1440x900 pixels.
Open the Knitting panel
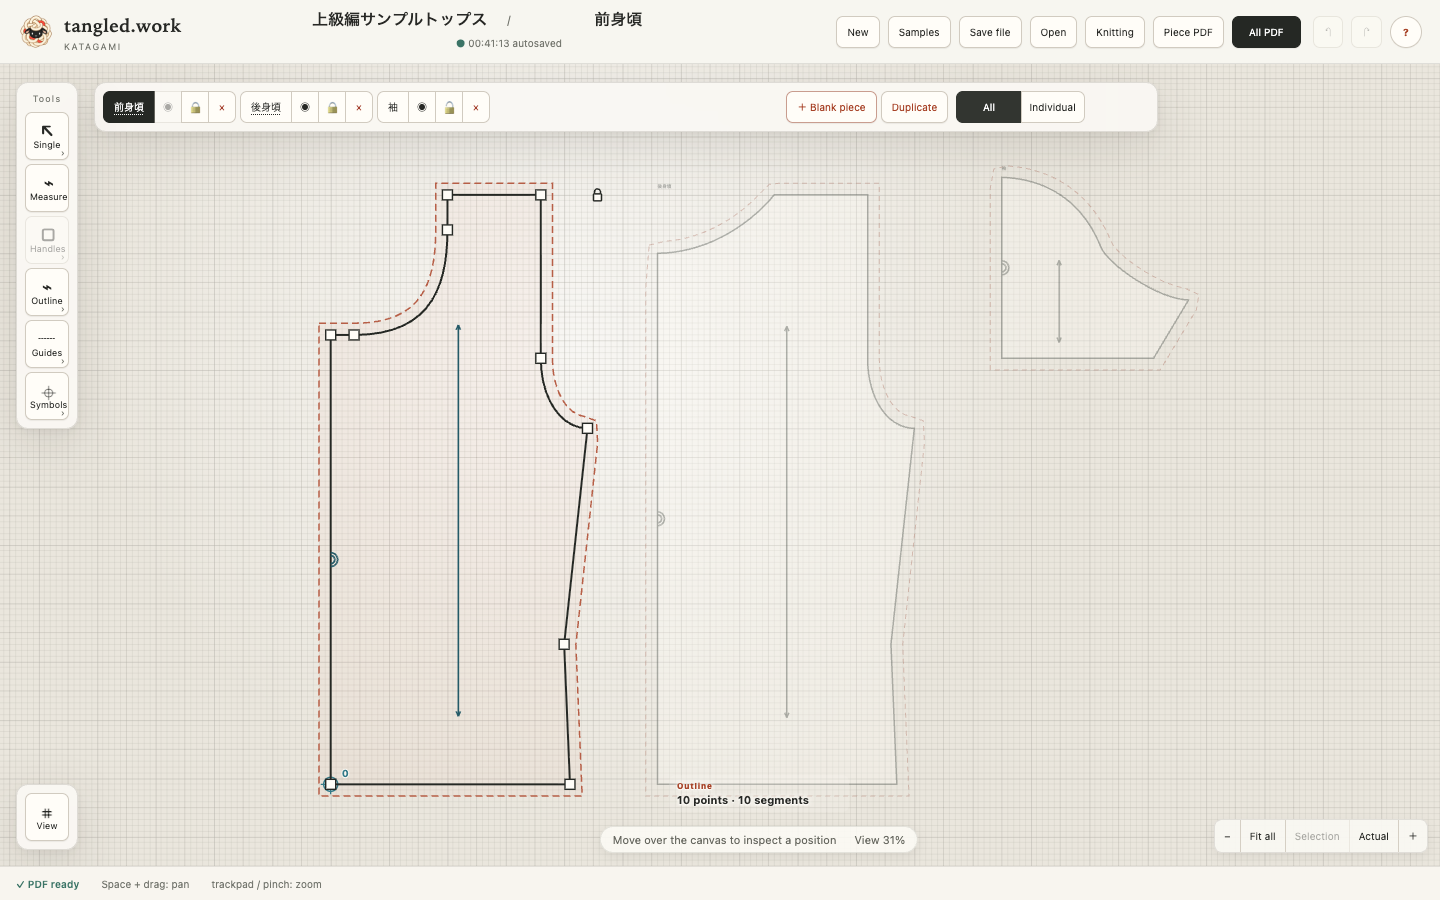click(1115, 32)
